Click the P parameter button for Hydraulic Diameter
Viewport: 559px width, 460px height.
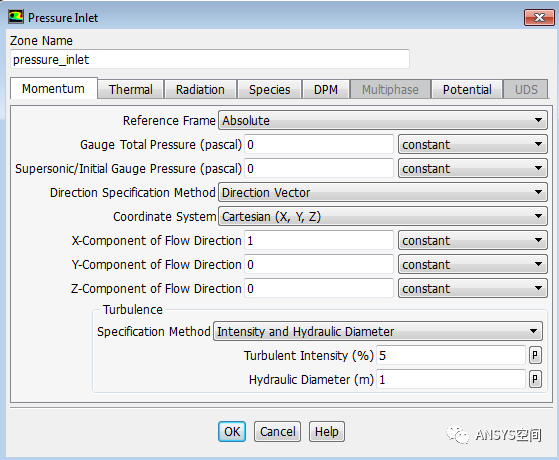[535, 379]
